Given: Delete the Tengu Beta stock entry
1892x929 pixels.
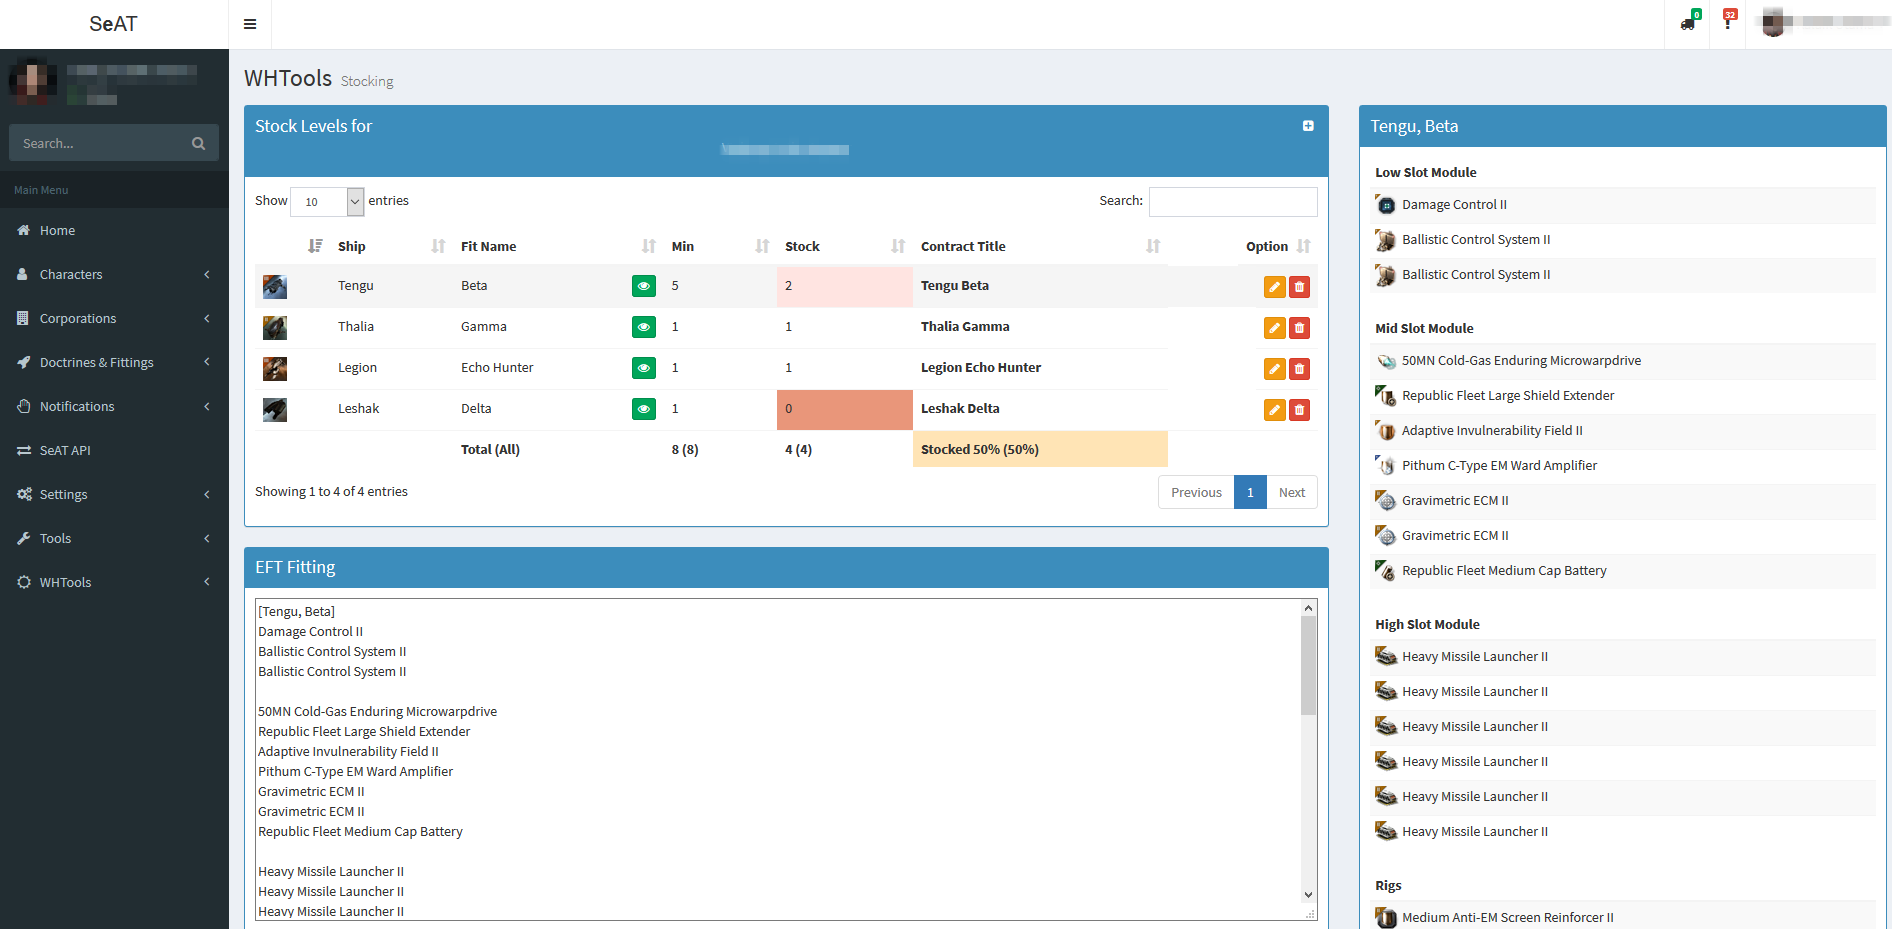Looking at the screenshot, I should [1299, 287].
